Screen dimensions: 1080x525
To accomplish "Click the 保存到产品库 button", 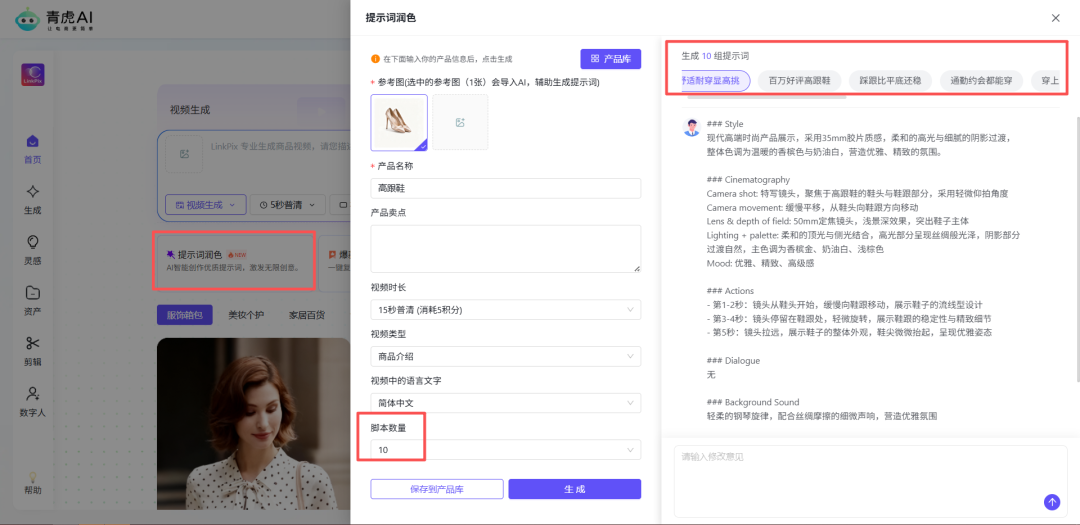I will coord(437,489).
